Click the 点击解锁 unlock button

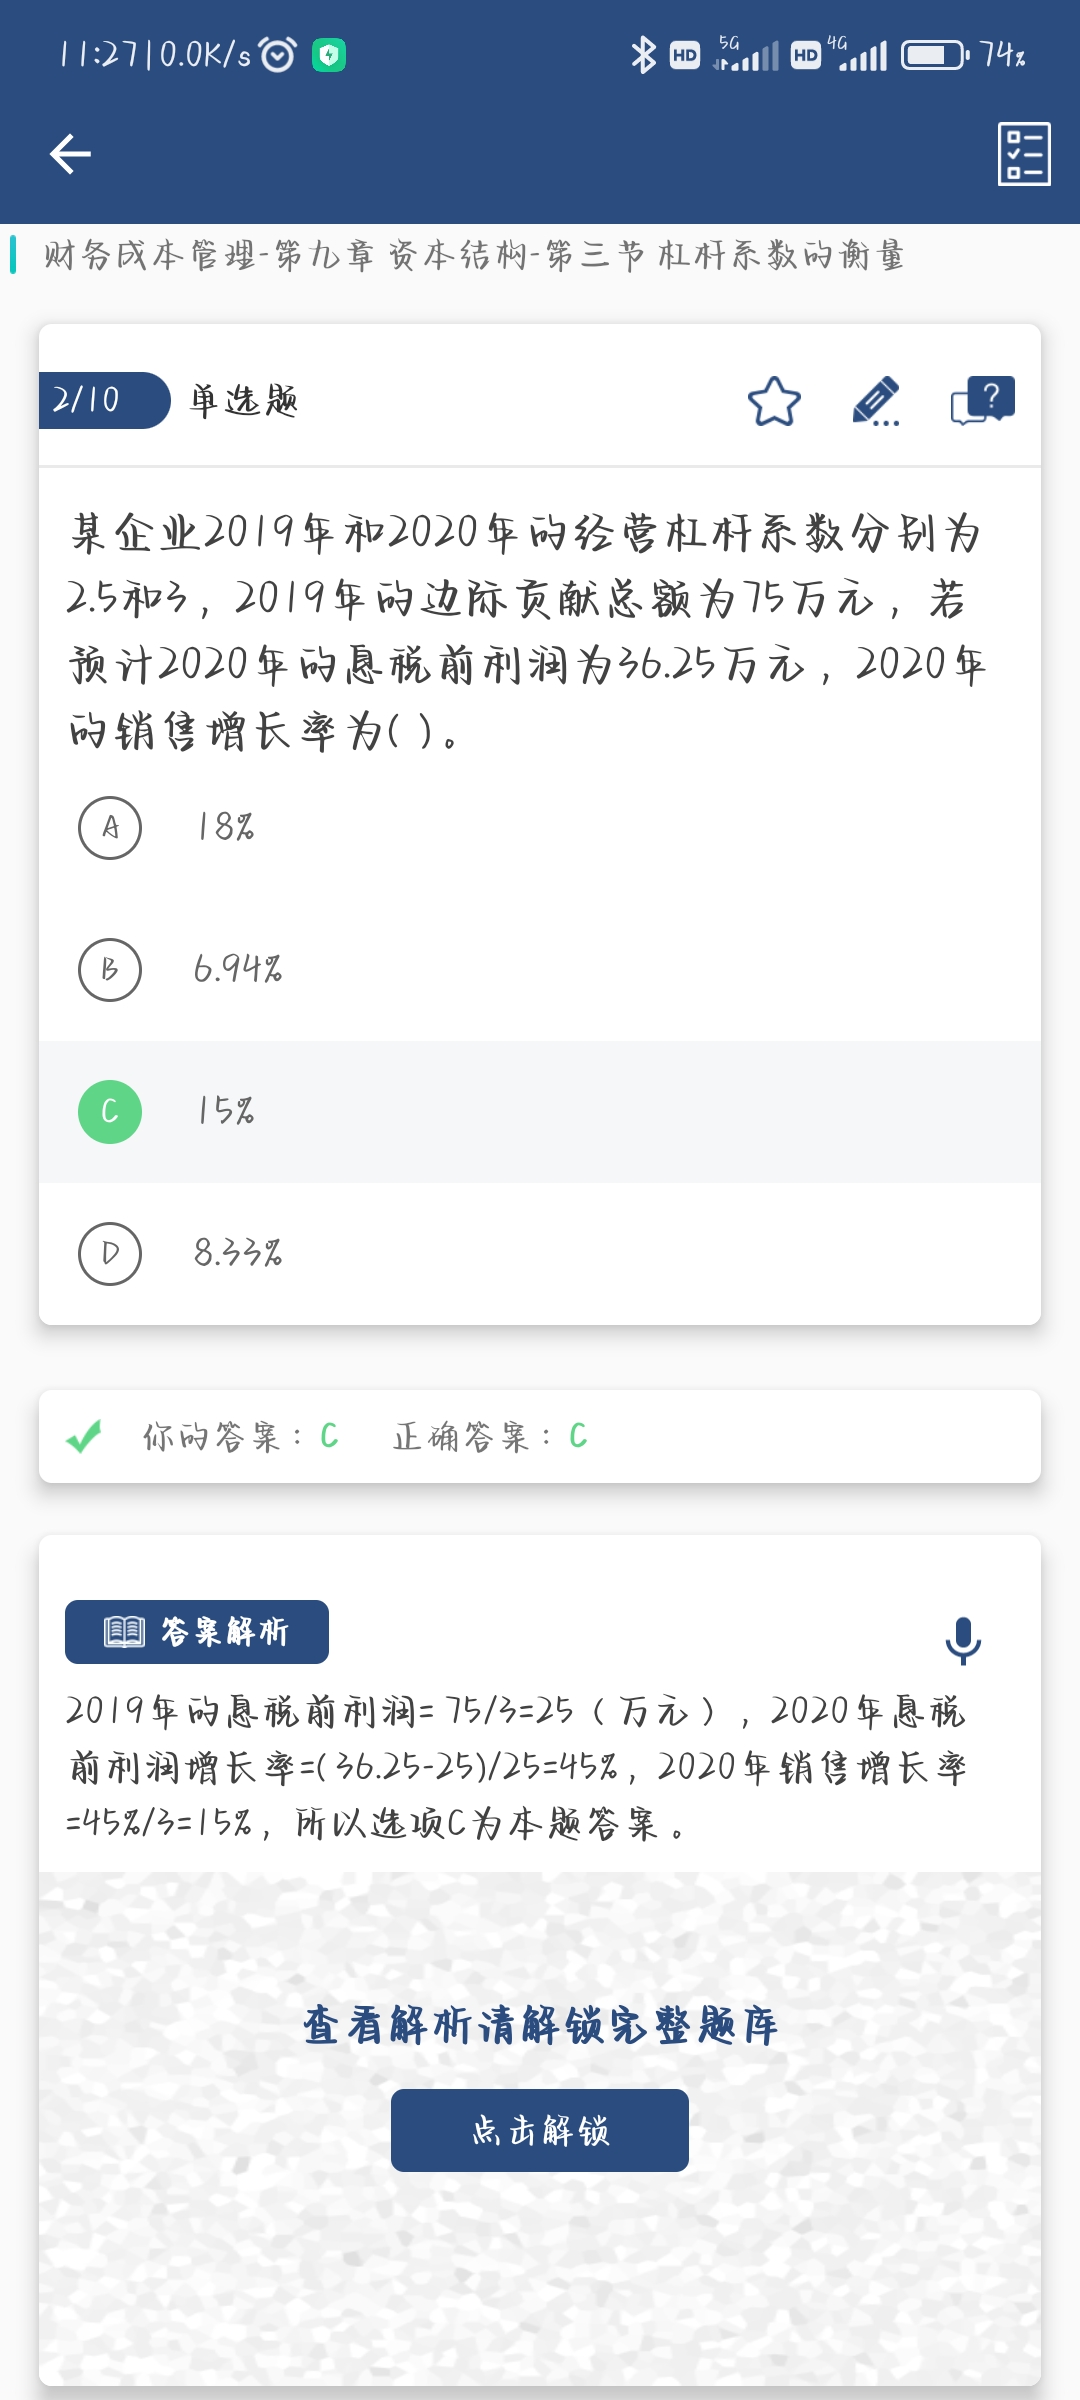point(540,2130)
